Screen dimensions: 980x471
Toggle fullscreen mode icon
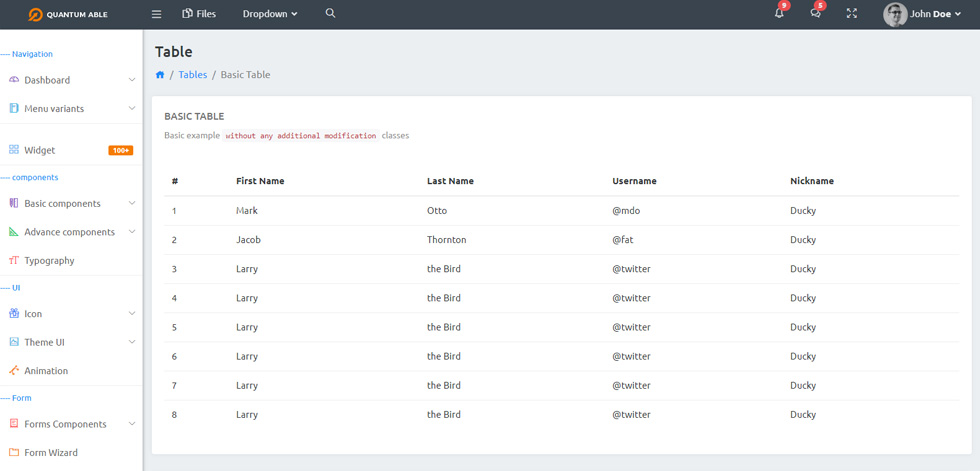click(x=851, y=13)
